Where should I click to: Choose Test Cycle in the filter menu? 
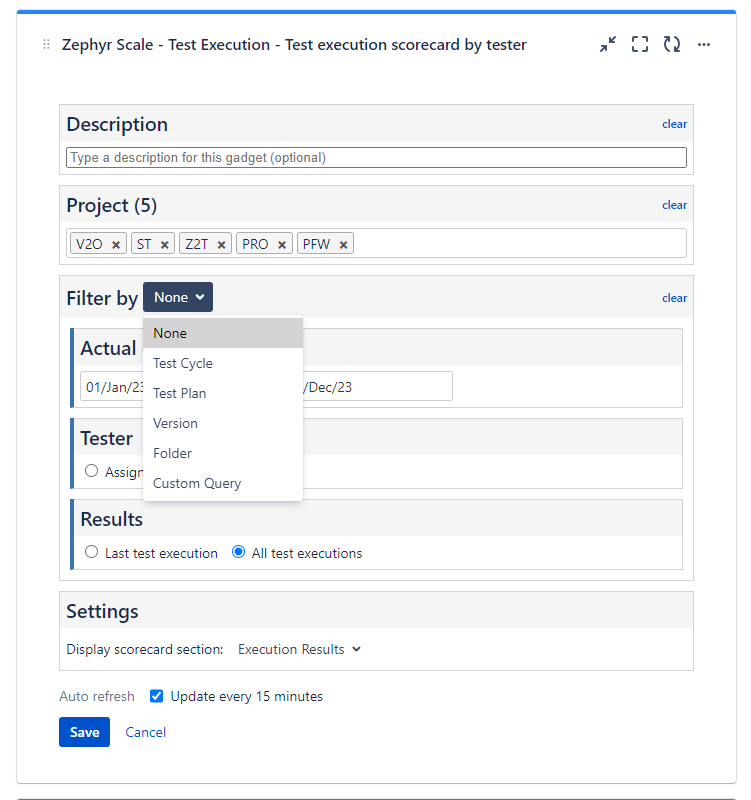(223, 363)
